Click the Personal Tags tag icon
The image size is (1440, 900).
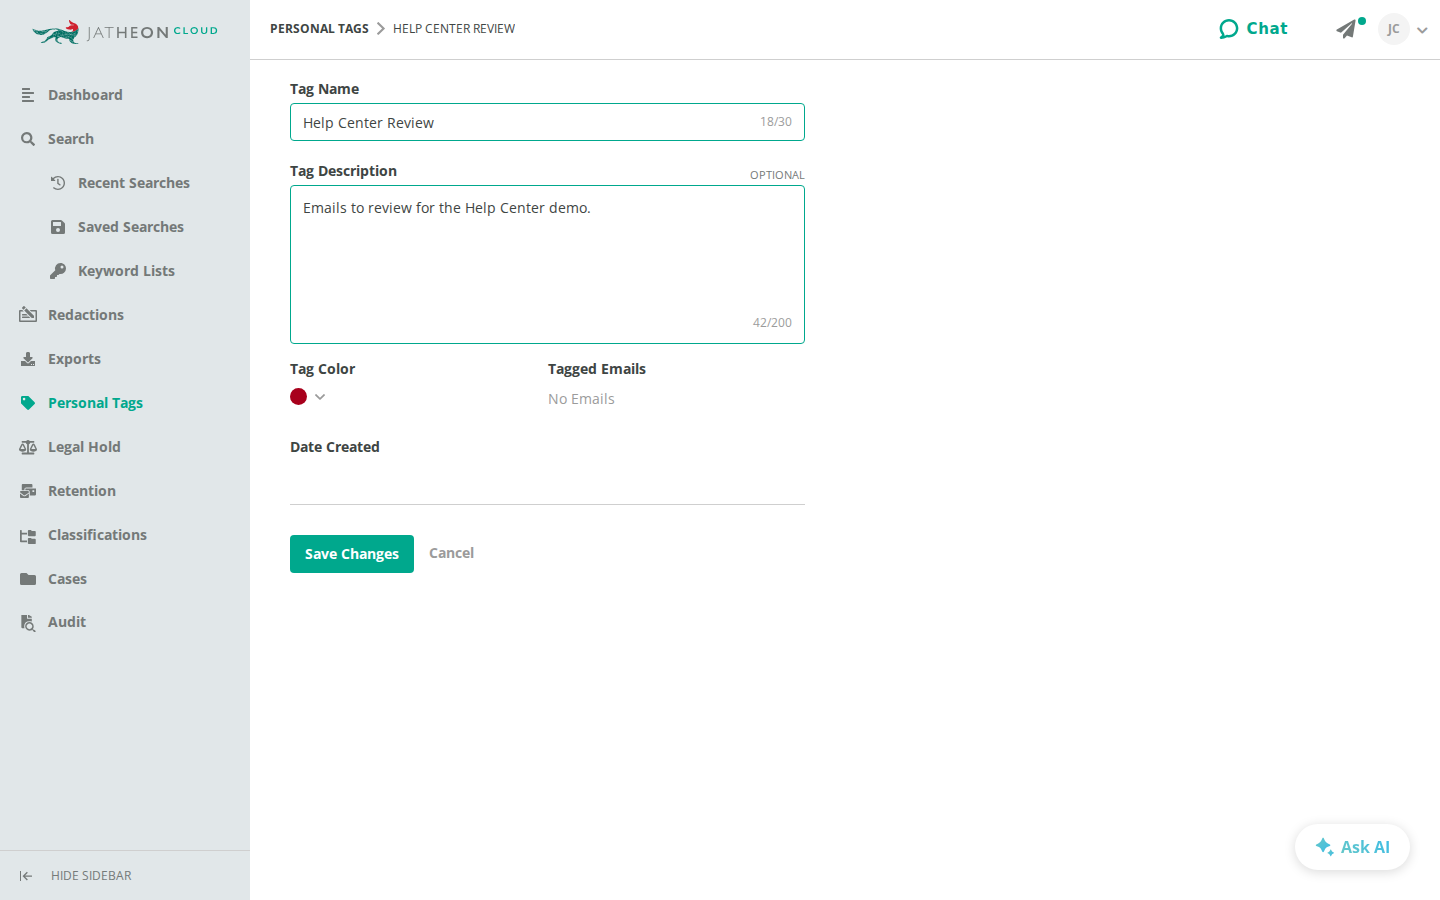pos(28,403)
